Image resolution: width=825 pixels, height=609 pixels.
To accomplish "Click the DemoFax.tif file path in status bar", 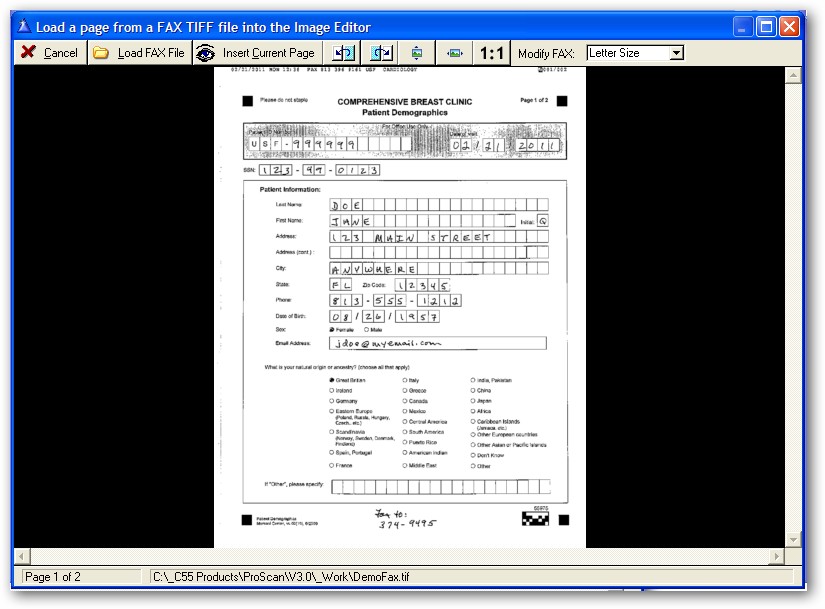I will (281, 577).
